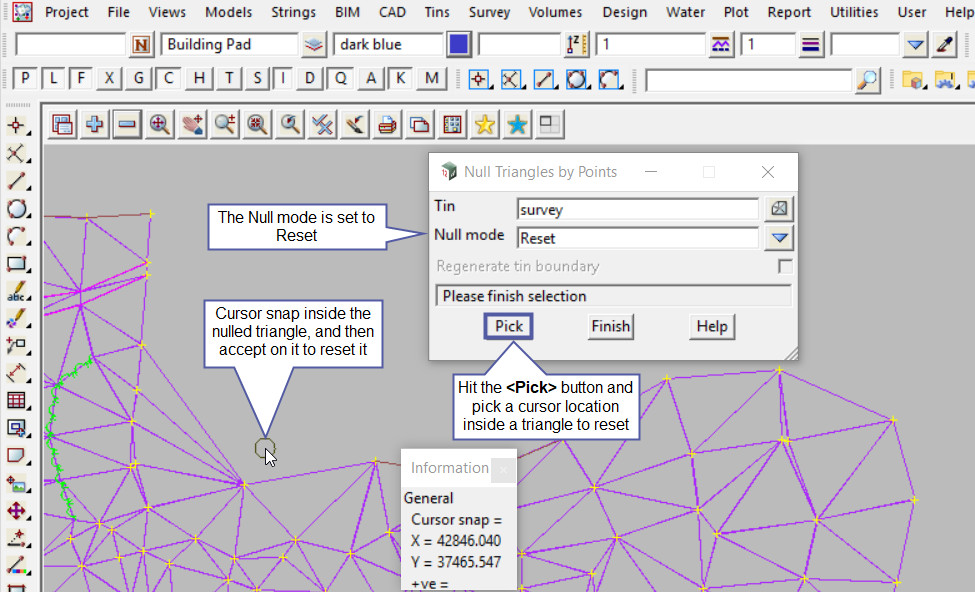
Task: Click the plus models-on icon
Action: coord(95,124)
